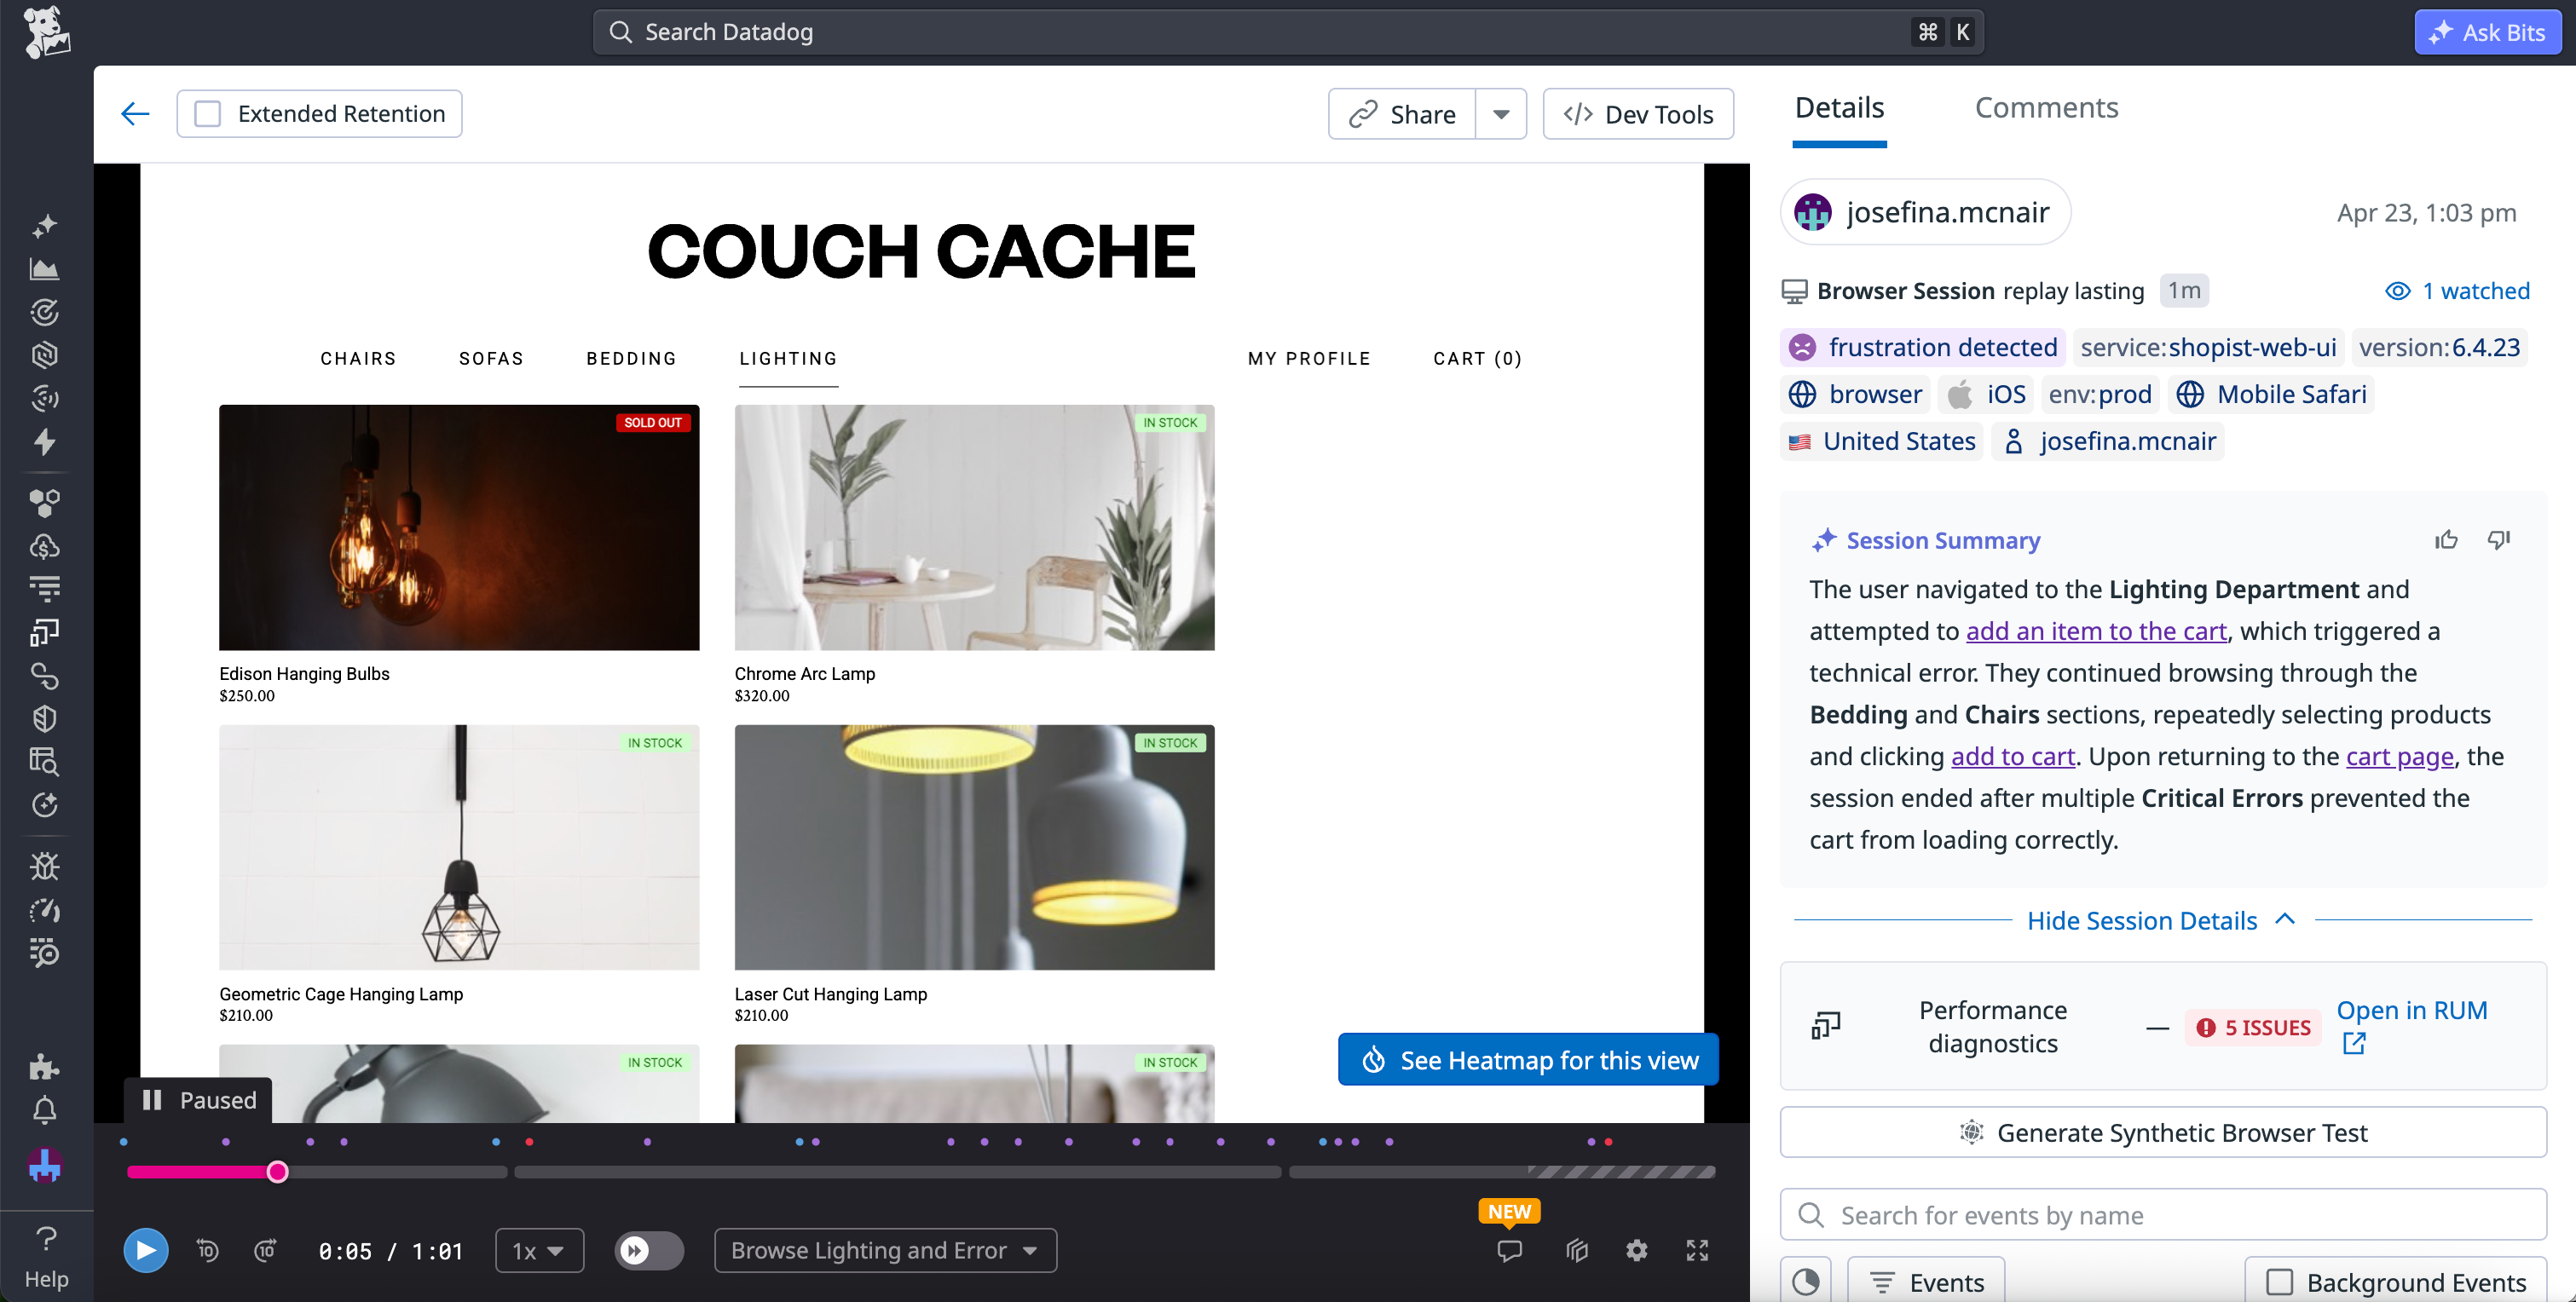Click the United States tag
This screenshot has height=1302, width=2576.
(1882, 441)
